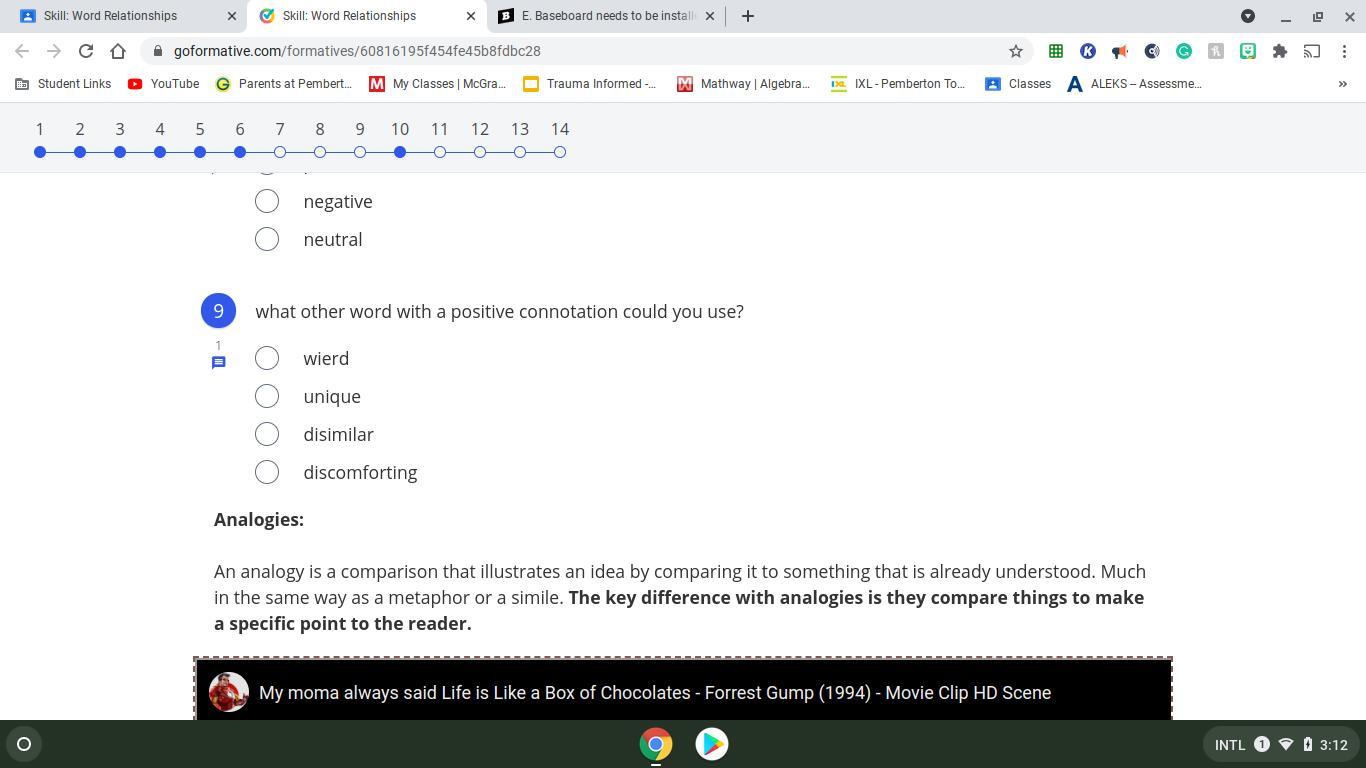Open the notification count badge
This screenshot has height=768, width=1366.
click(1262, 744)
